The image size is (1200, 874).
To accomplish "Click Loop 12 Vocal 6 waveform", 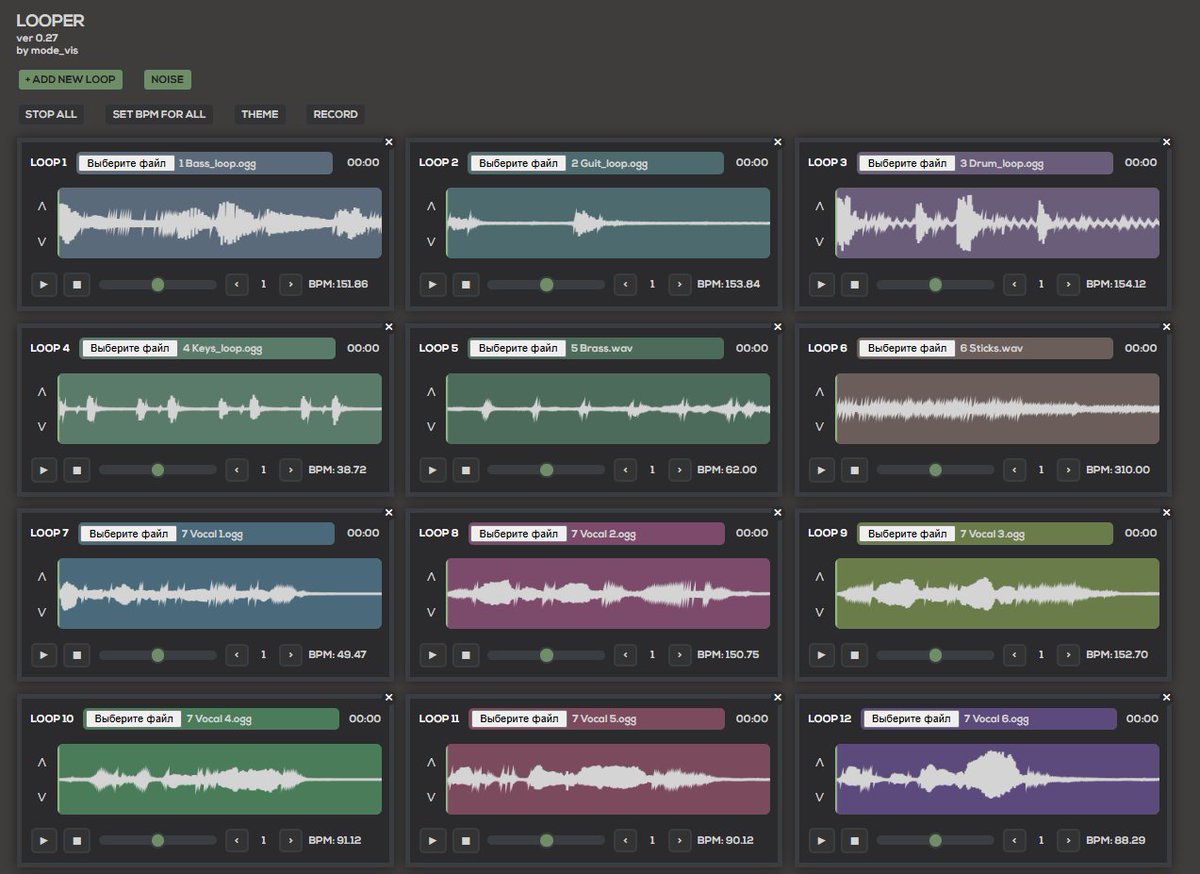I will coord(997,779).
